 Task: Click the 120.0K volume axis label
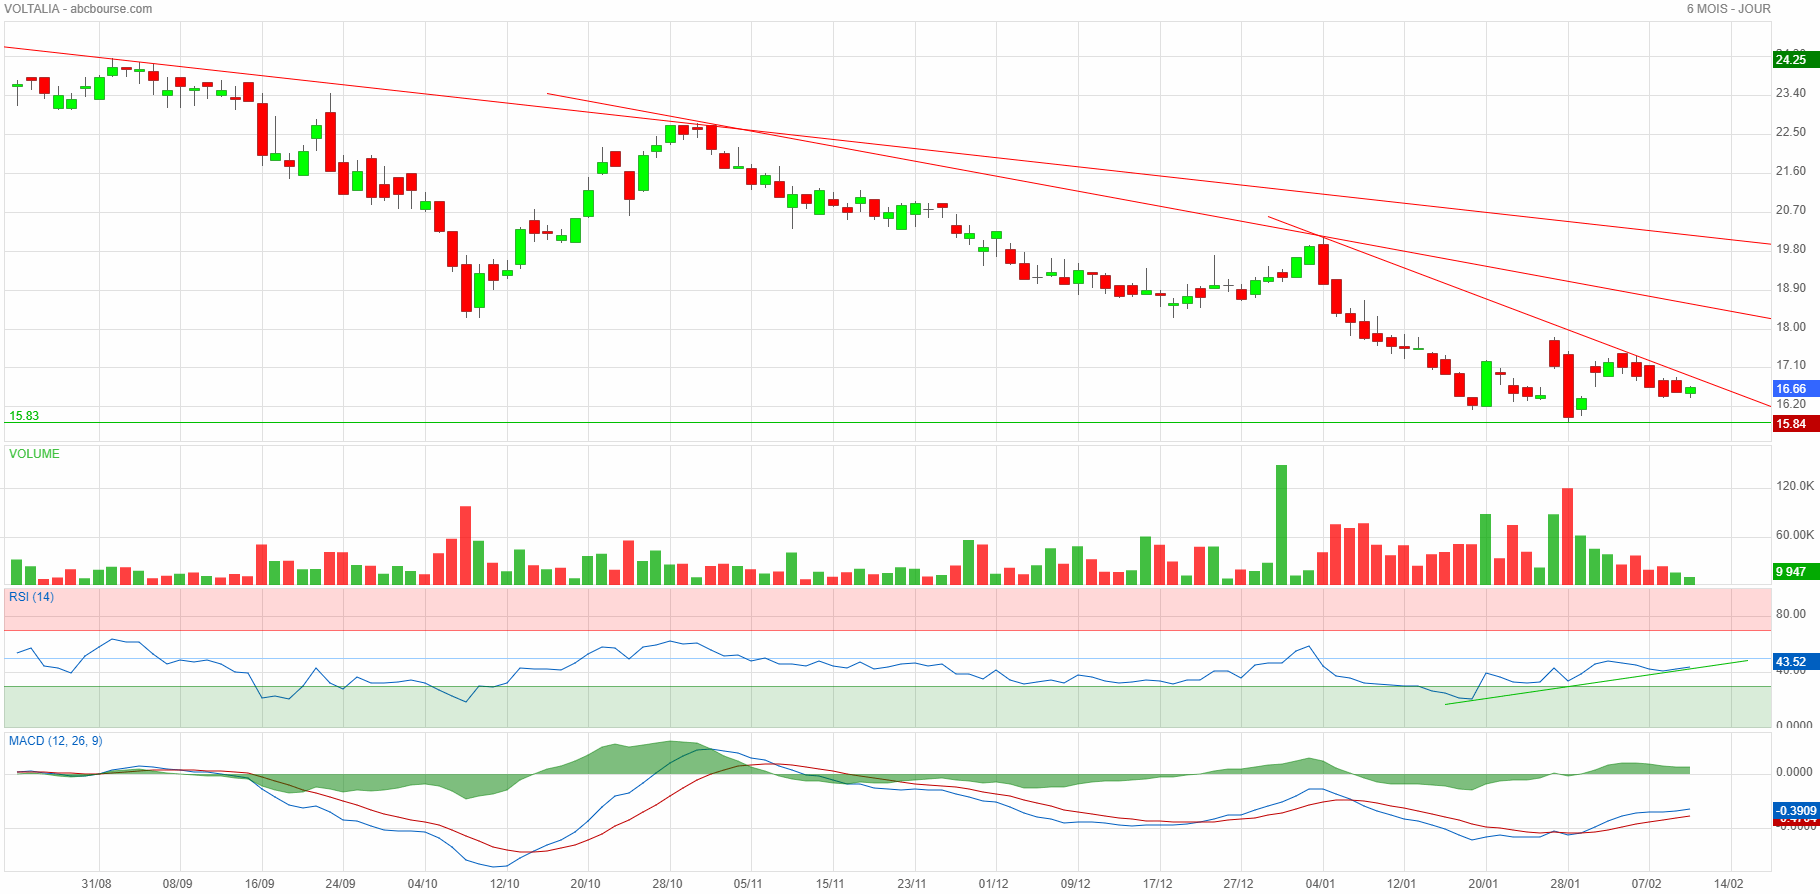coord(1794,486)
